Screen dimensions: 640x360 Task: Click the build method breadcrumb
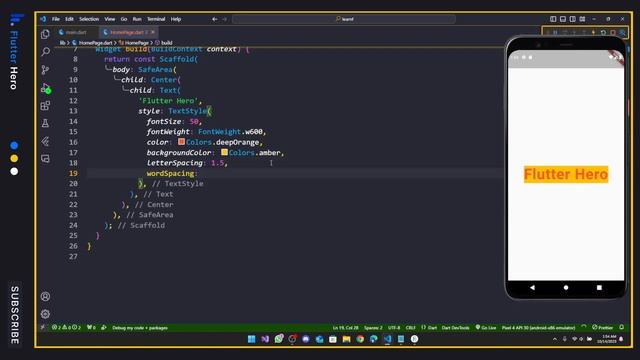(167, 42)
